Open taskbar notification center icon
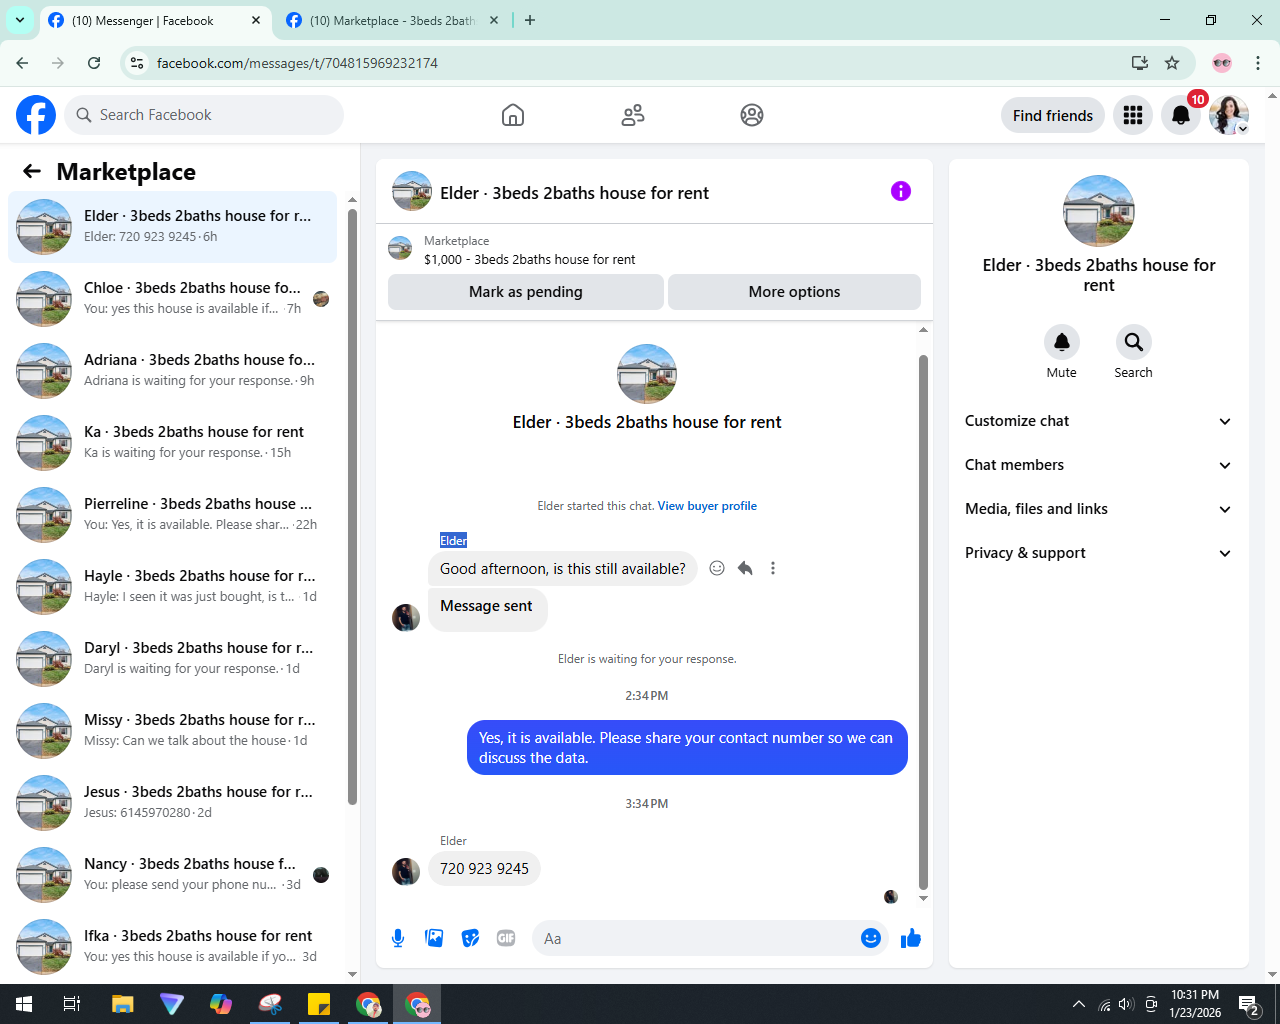Image resolution: width=1280 pixels, height=1024 pixels. 1248,1005
